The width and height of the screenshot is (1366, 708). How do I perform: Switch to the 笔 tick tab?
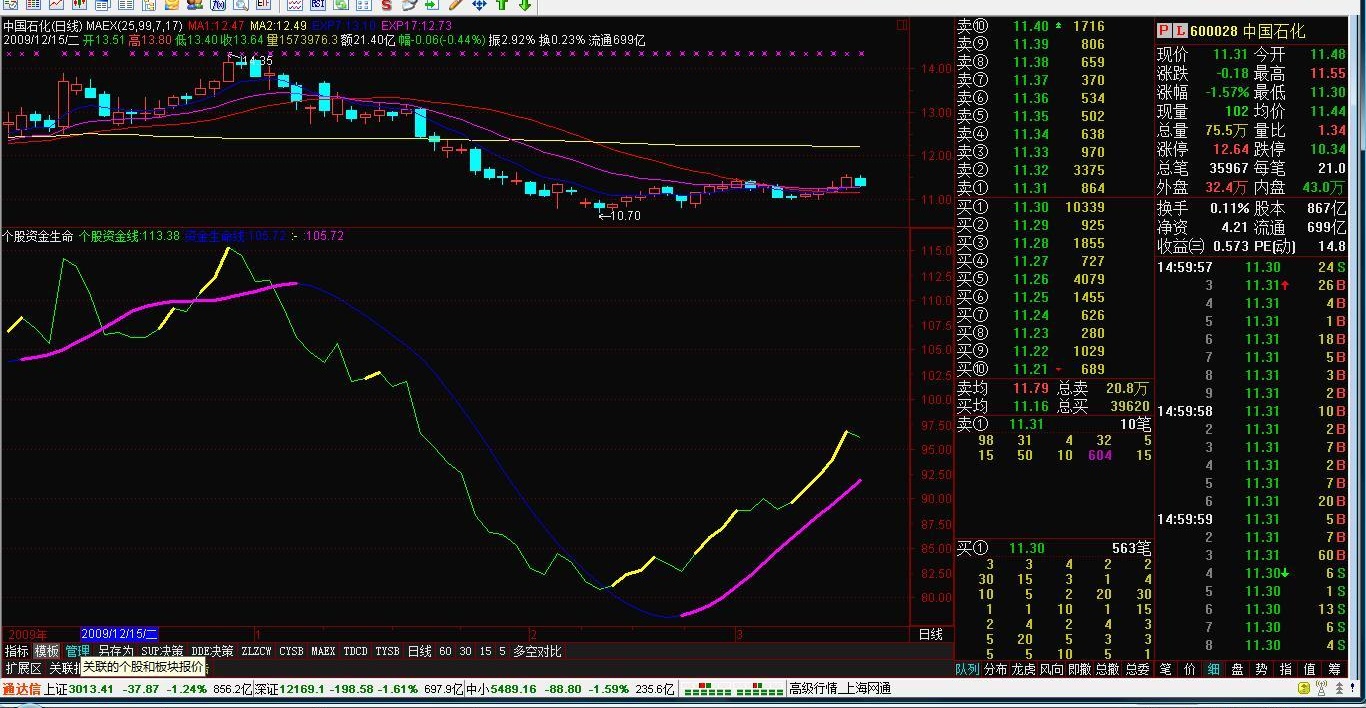(x=1166, y=669)
